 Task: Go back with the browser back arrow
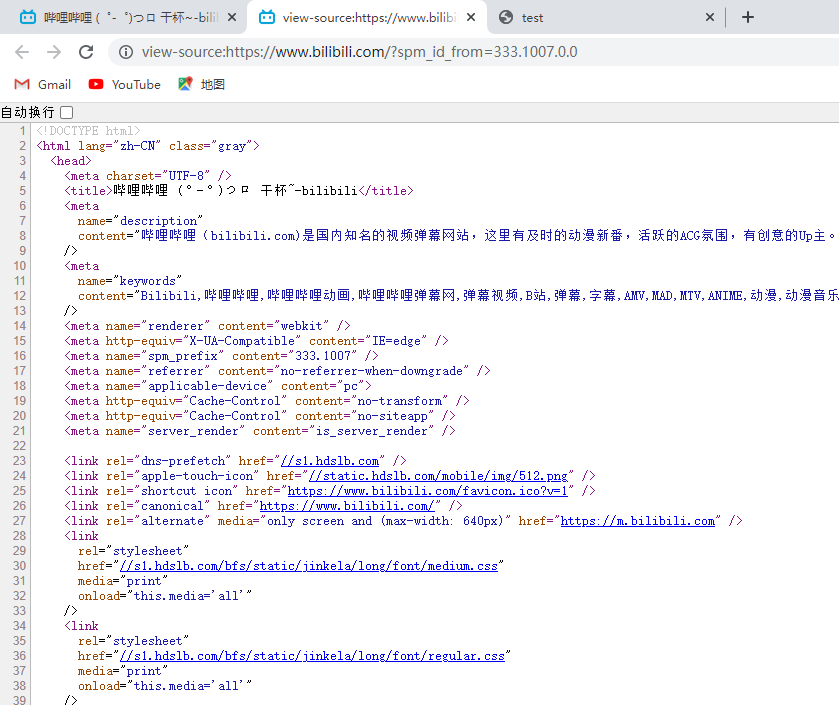pos(22,52)
